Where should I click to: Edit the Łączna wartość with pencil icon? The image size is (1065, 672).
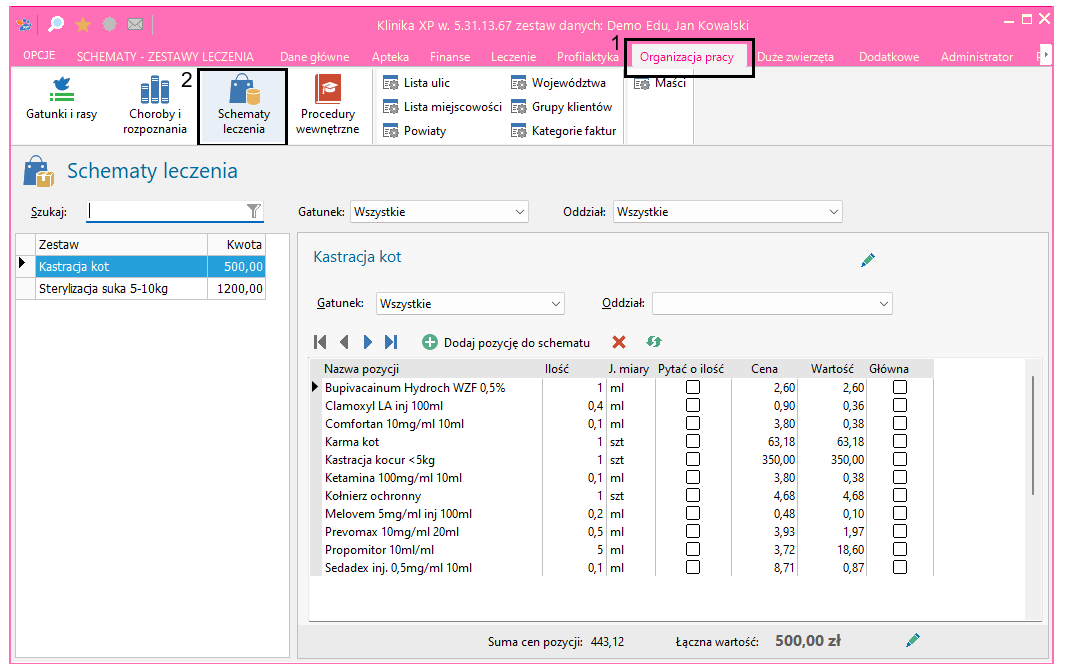pyautogui.click(x=913, y=640)
